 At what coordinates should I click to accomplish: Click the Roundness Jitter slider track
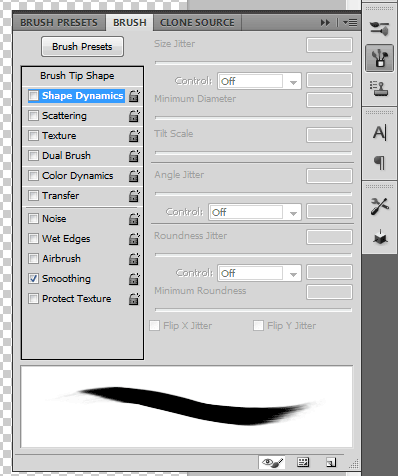click(253, 255)
